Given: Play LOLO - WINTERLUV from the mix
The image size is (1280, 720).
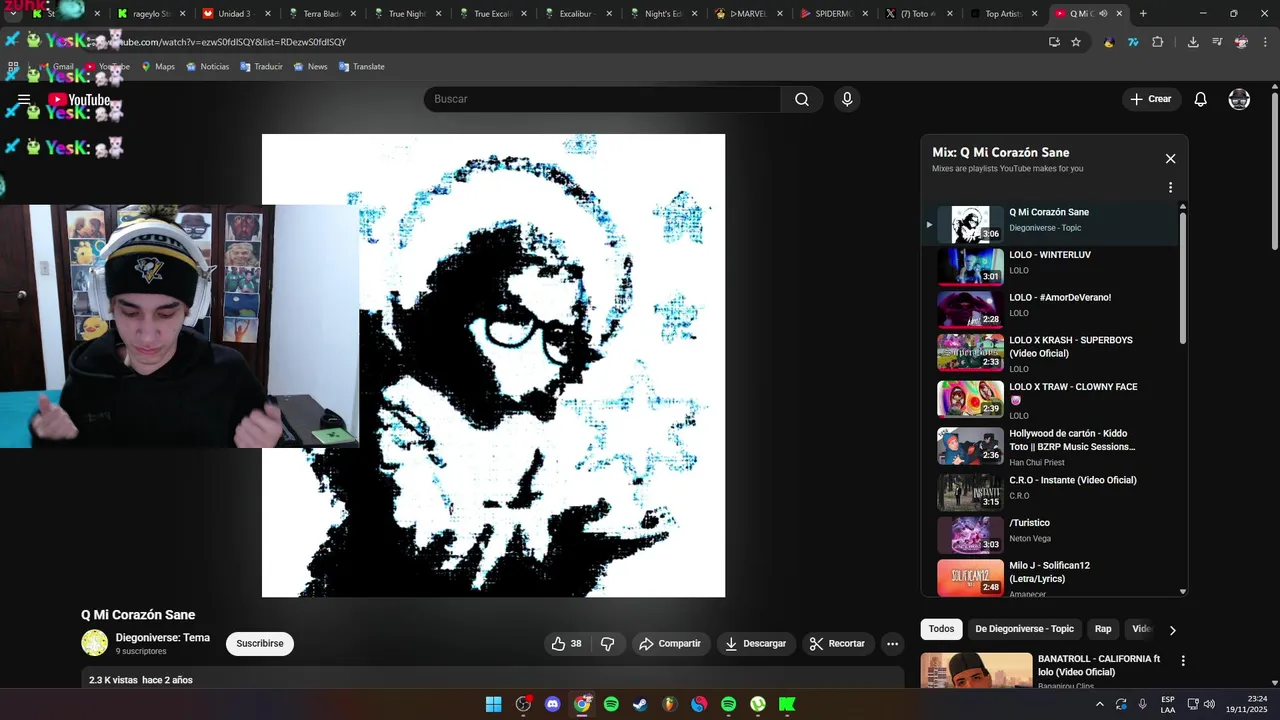Looking at the screenshot, I should [1050, 266].
